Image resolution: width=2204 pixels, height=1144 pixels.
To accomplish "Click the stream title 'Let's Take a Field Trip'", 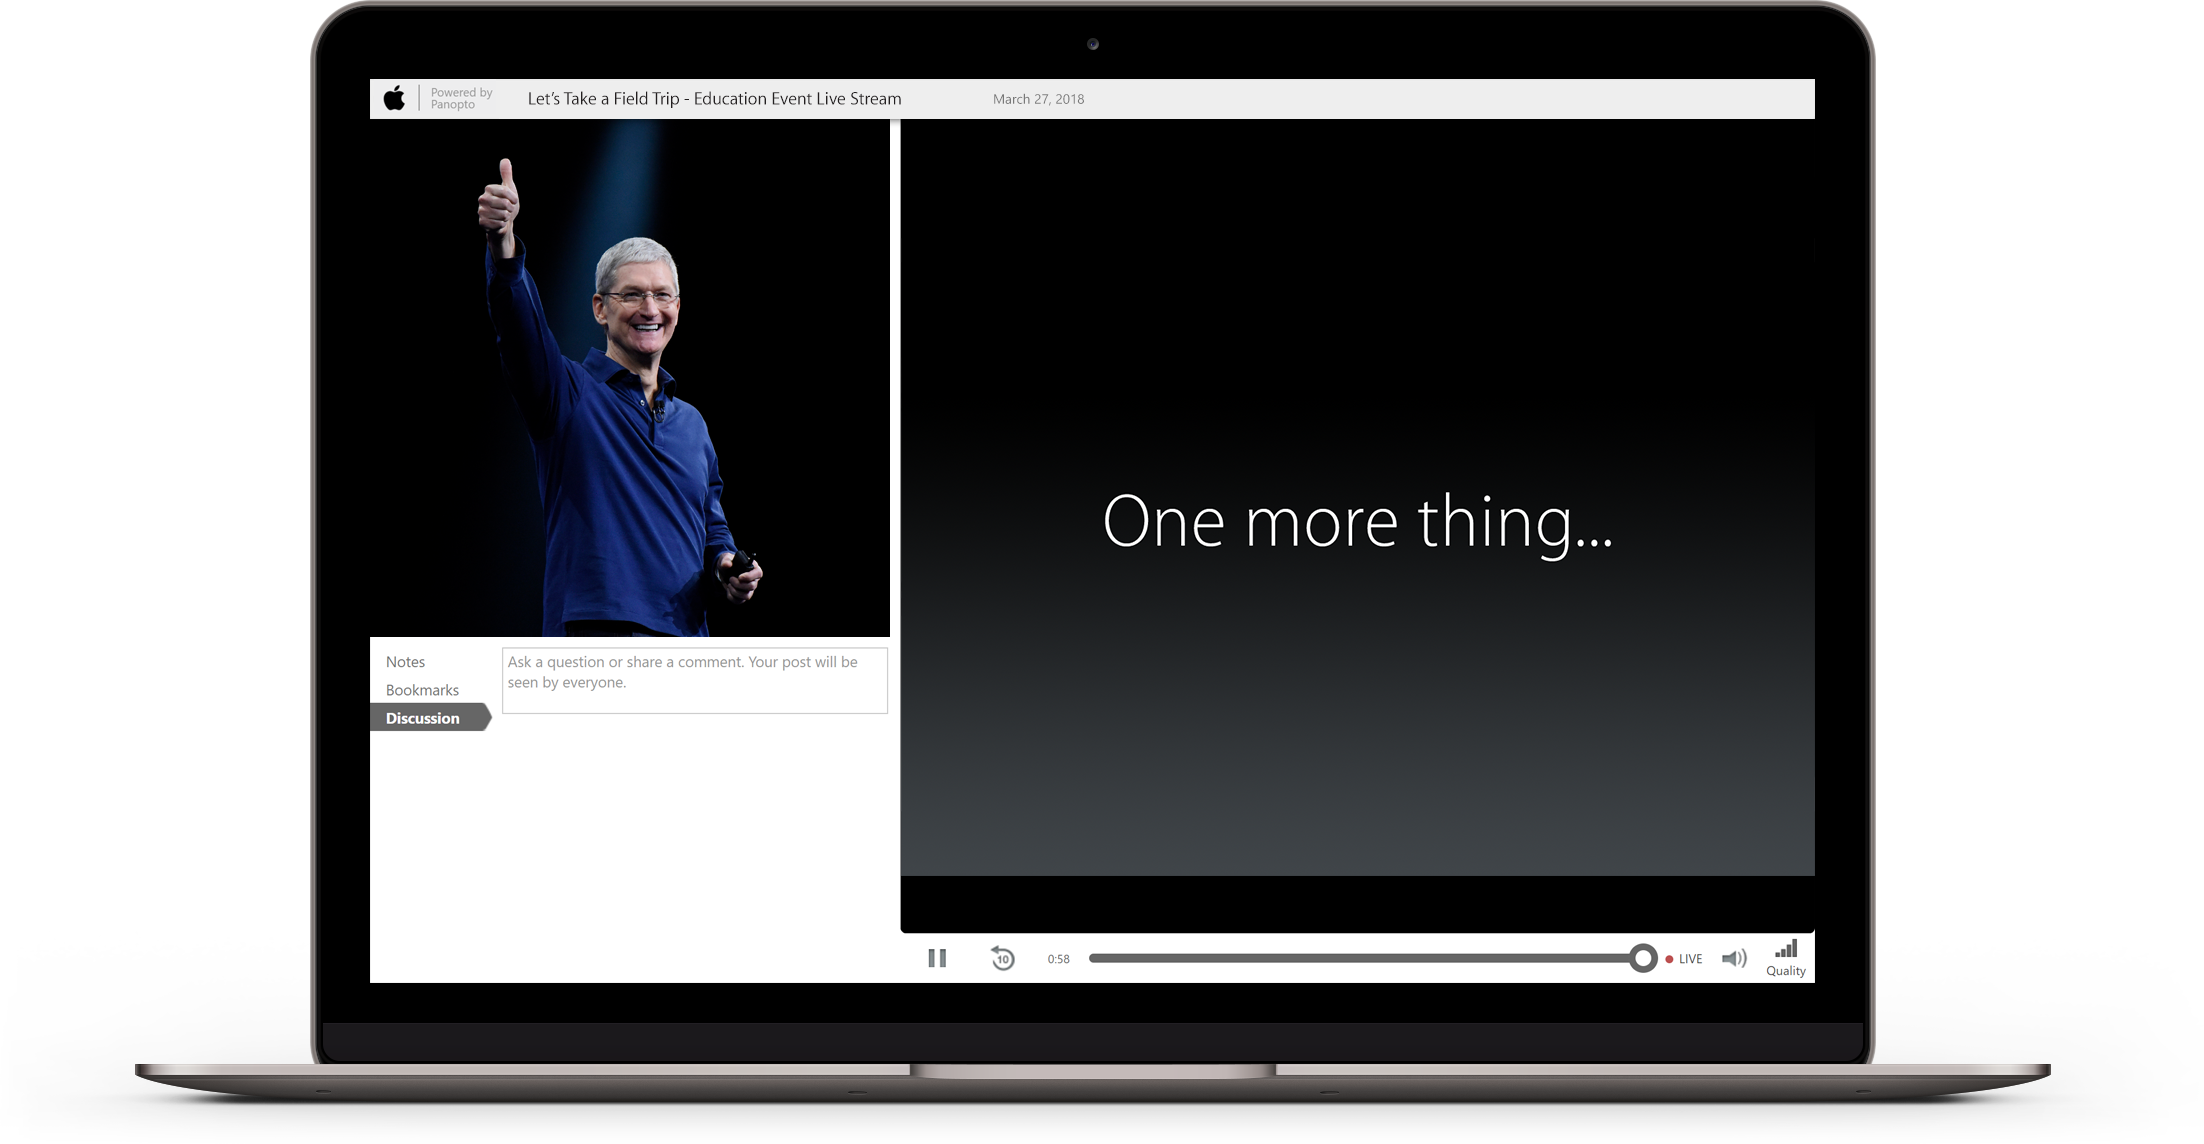I will [x=714, y=98].
